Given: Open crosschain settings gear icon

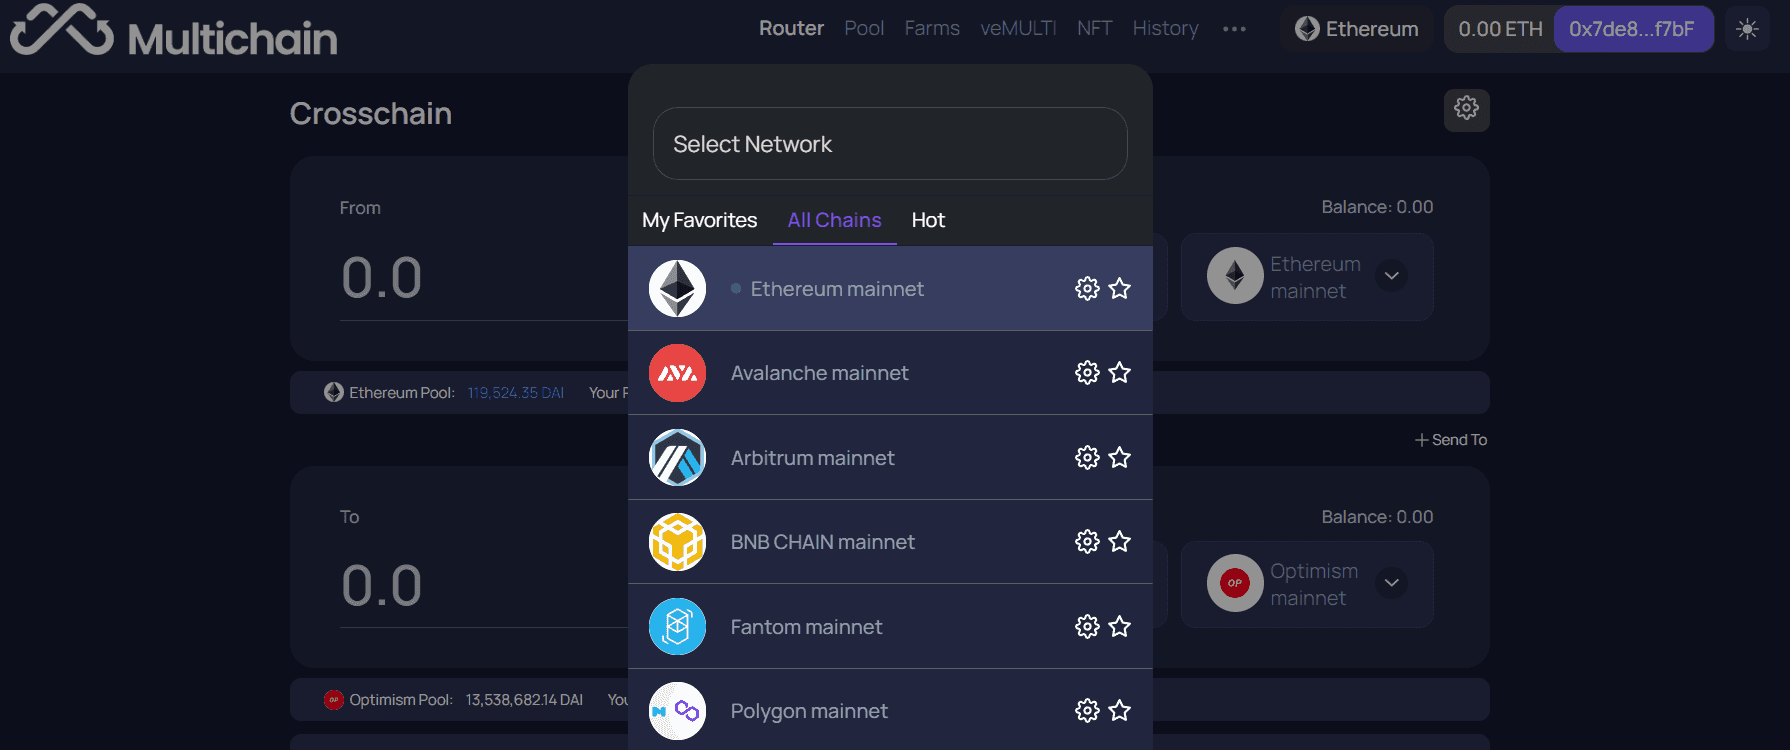Looking at the screenshot, I should [1467, 109].
